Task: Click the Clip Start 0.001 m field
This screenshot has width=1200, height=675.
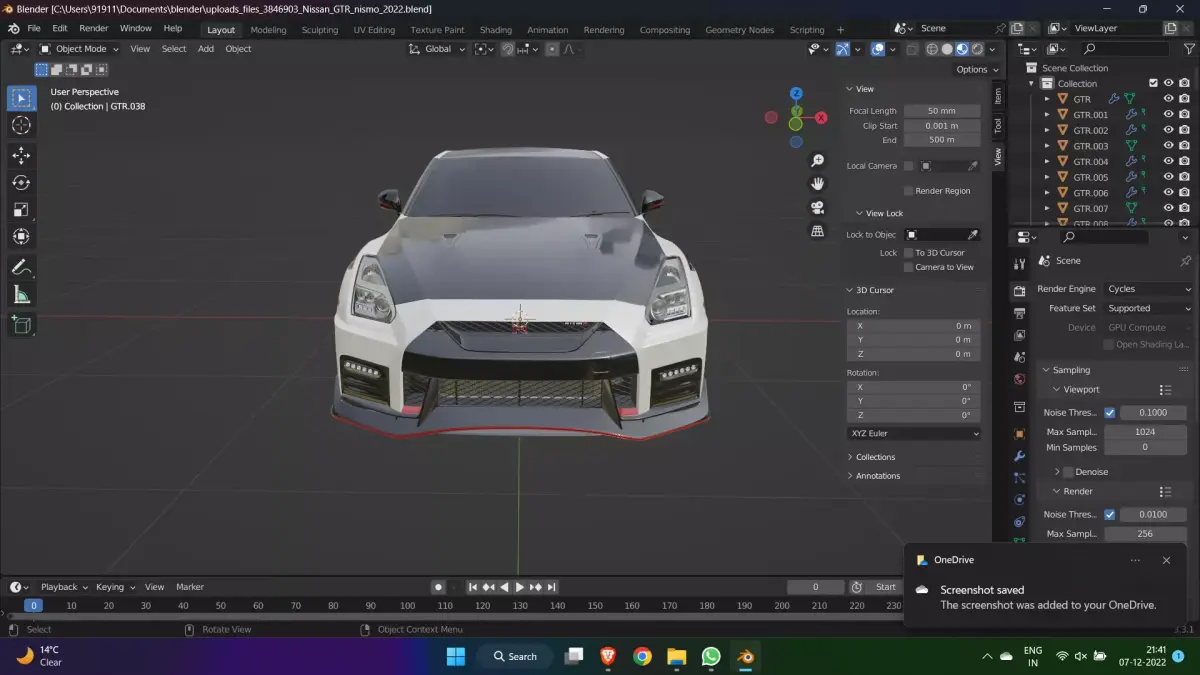Action: tap(942, 126)
